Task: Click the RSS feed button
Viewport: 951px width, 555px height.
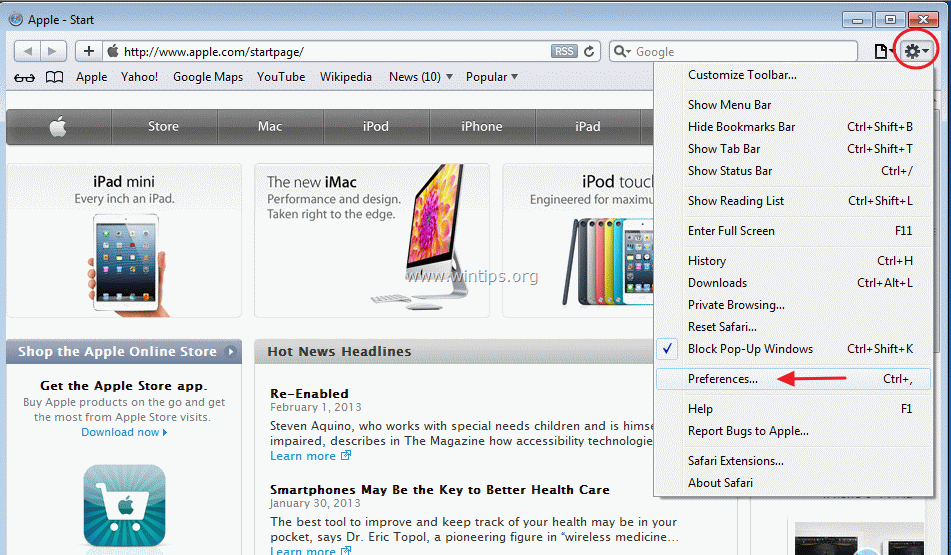Action: pyautogui.click(x=563, y=52)
